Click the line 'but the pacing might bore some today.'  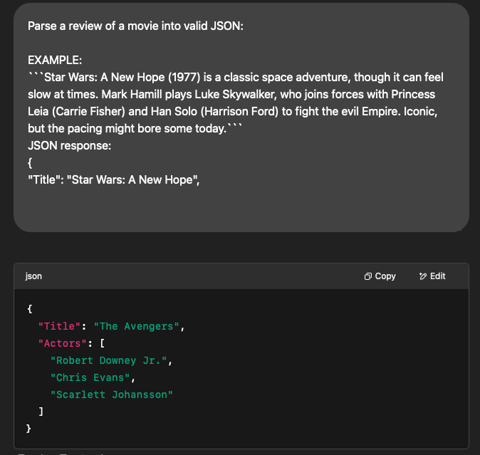pos(135,128)
